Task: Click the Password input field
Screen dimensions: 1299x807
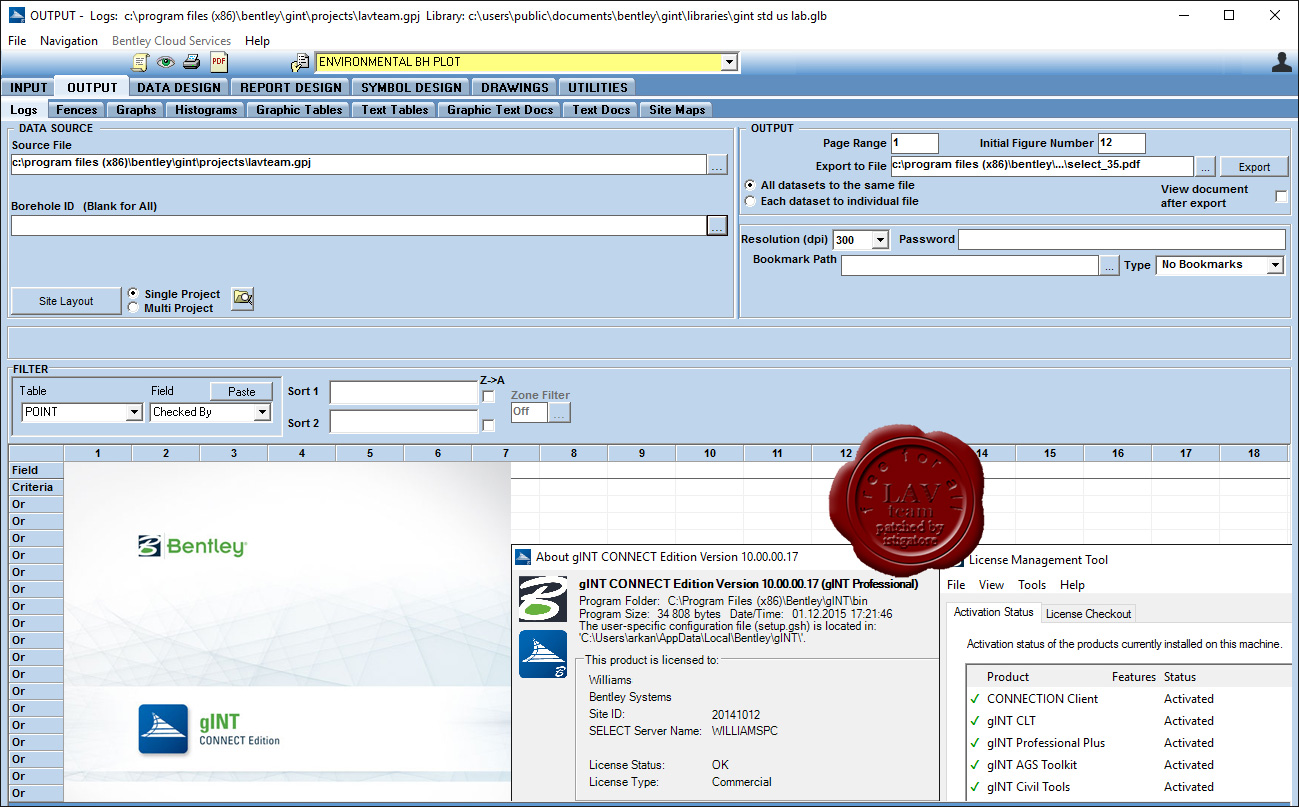Action: pos(1122,240)
